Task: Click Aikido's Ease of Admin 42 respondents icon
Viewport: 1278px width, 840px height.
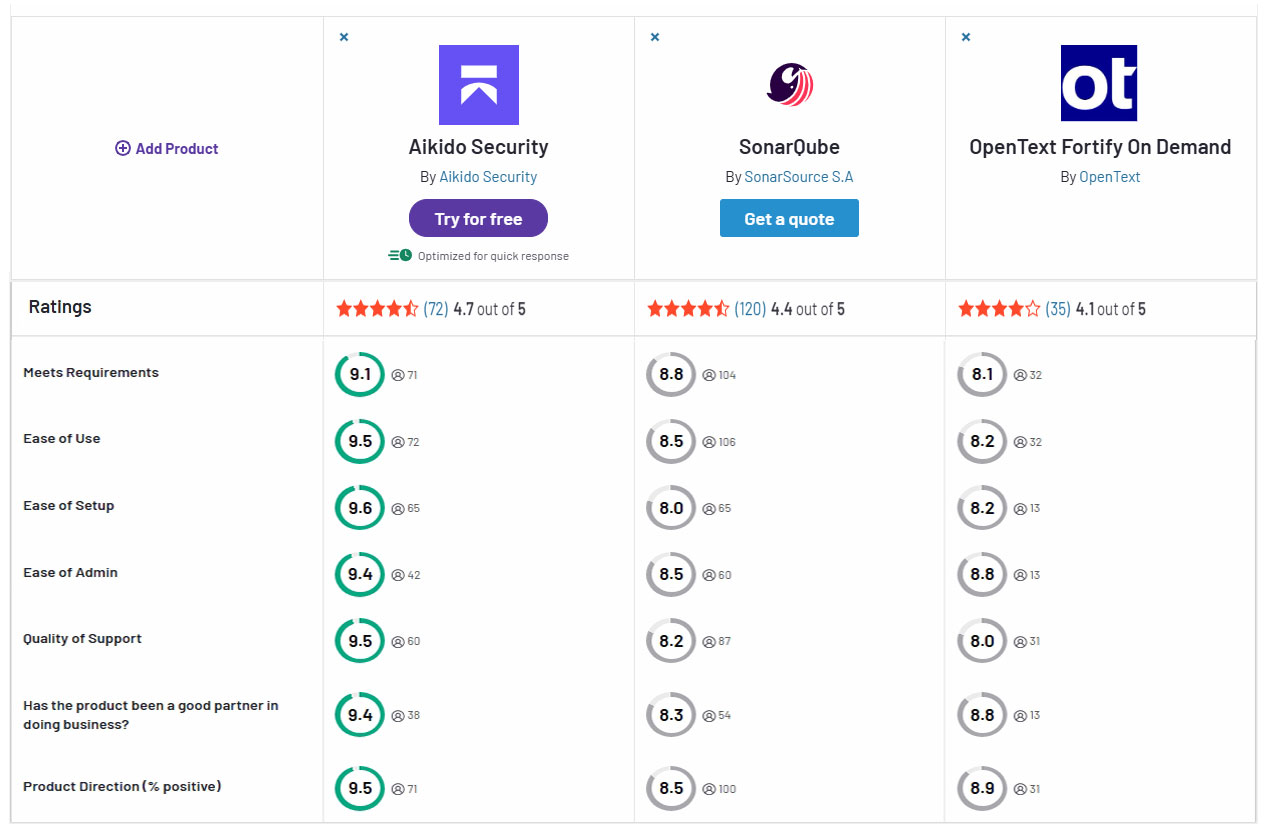Action: tap(397, 575)
